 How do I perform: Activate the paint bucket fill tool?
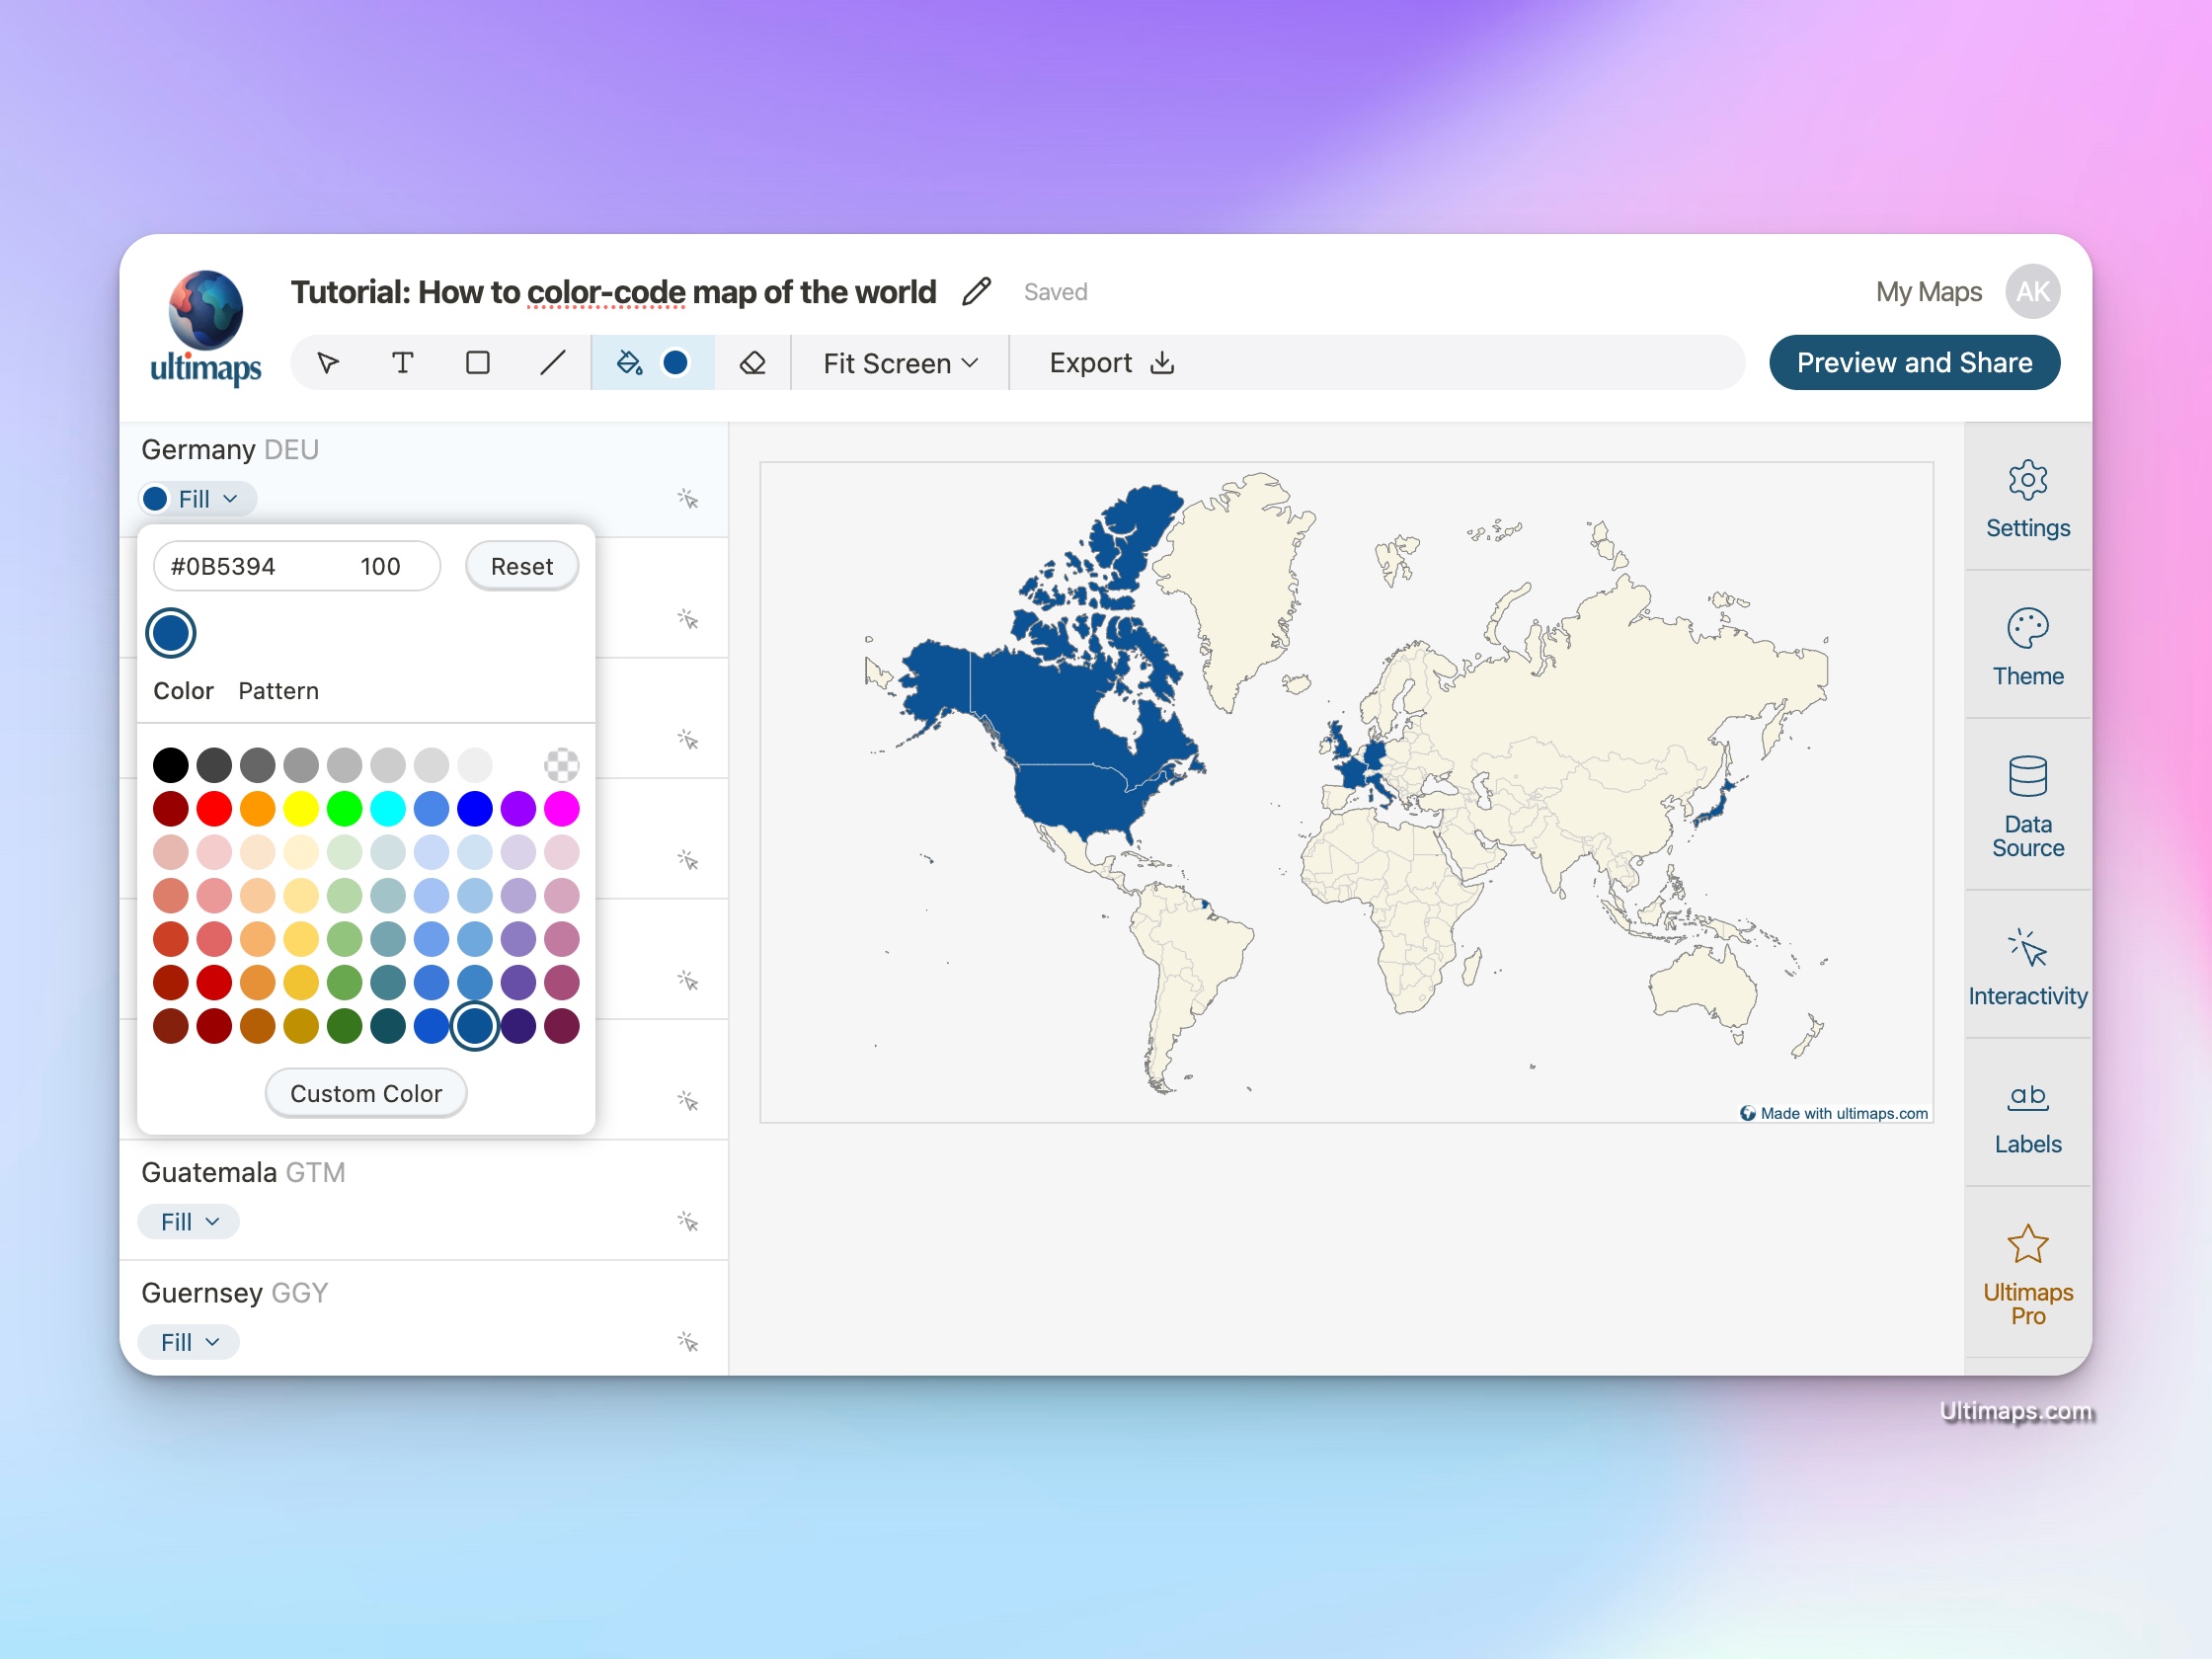pos(629,363)
